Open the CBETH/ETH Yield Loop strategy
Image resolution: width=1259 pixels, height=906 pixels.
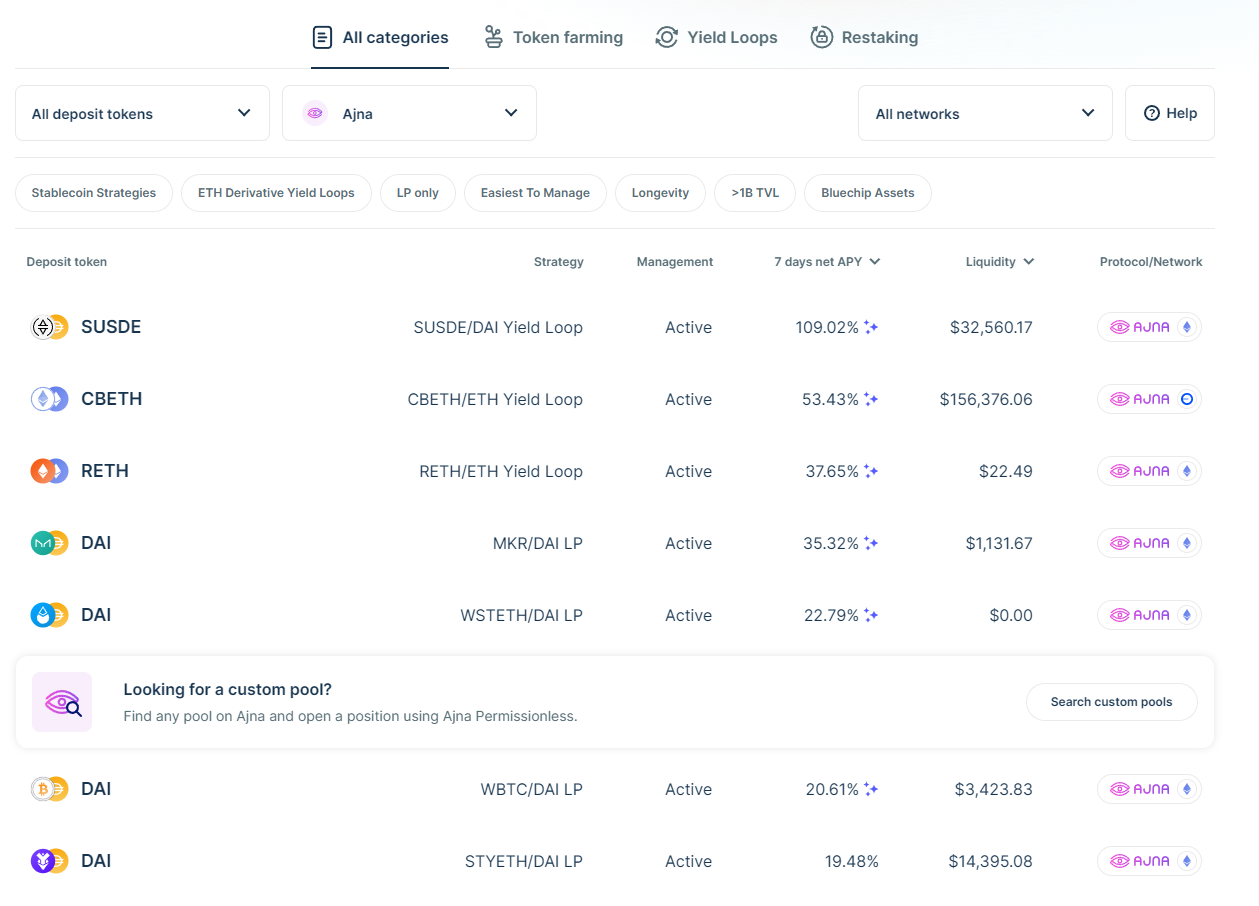click(495, 399)
